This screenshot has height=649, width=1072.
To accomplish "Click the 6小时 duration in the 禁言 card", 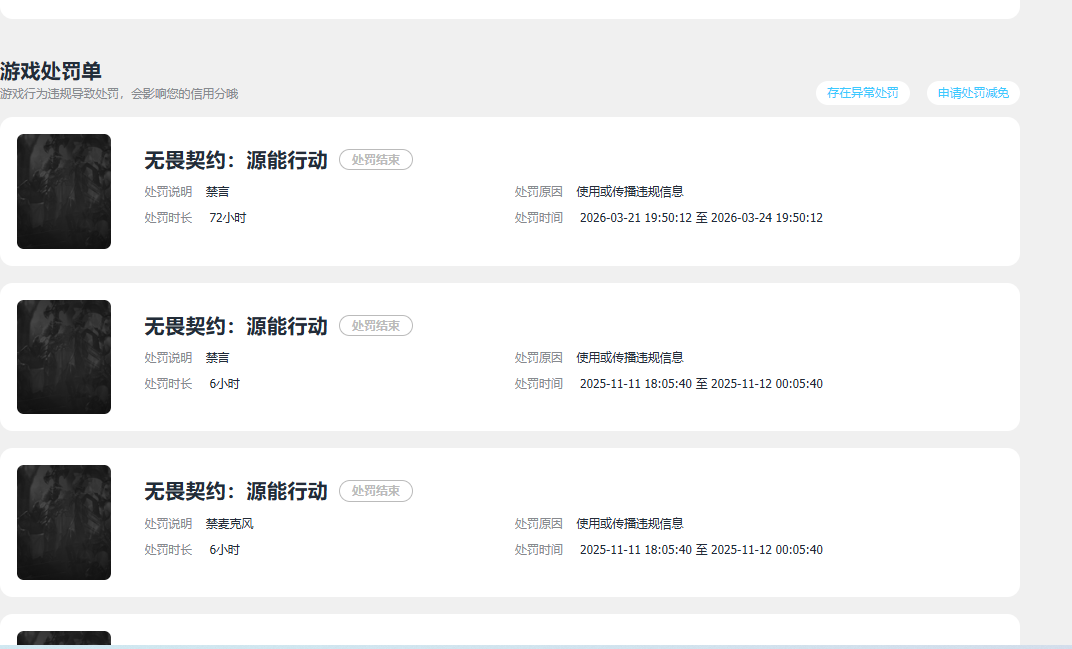I will click(225, 384).
